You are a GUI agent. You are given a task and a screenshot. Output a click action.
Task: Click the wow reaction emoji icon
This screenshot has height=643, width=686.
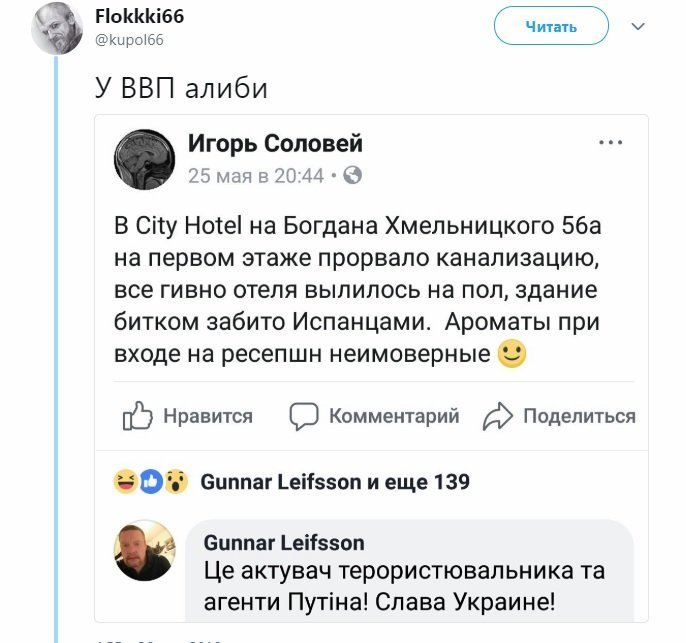(176, 482)
